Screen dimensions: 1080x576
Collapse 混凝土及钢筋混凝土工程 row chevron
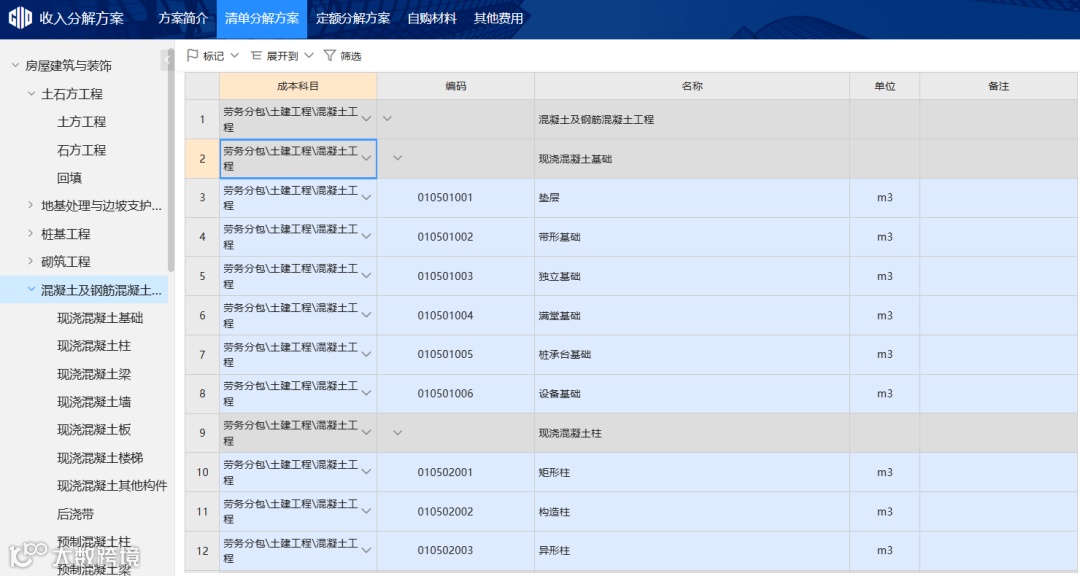pos(388,119)
